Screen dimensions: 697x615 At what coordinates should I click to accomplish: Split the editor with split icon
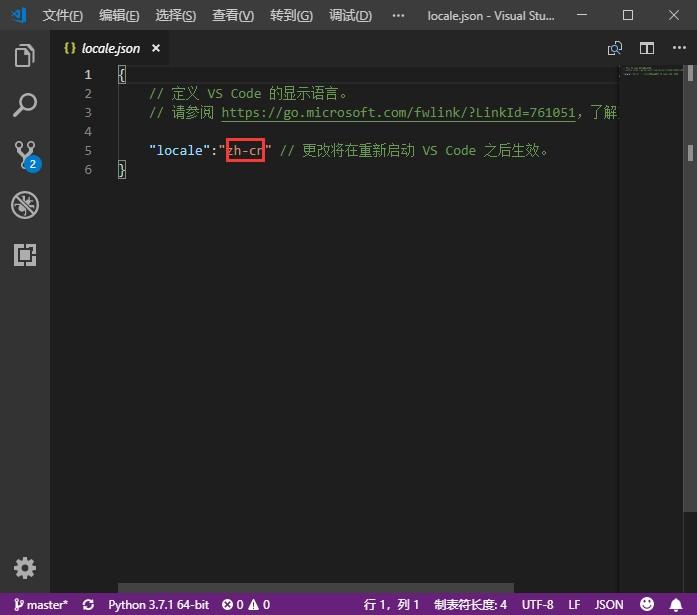point(647,48)
